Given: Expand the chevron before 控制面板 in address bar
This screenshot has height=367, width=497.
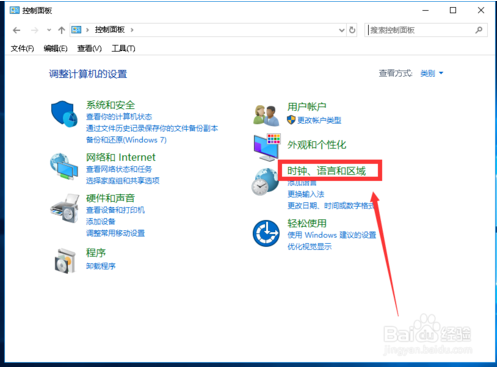Looking at the screenshot, I should coord(87,30).
